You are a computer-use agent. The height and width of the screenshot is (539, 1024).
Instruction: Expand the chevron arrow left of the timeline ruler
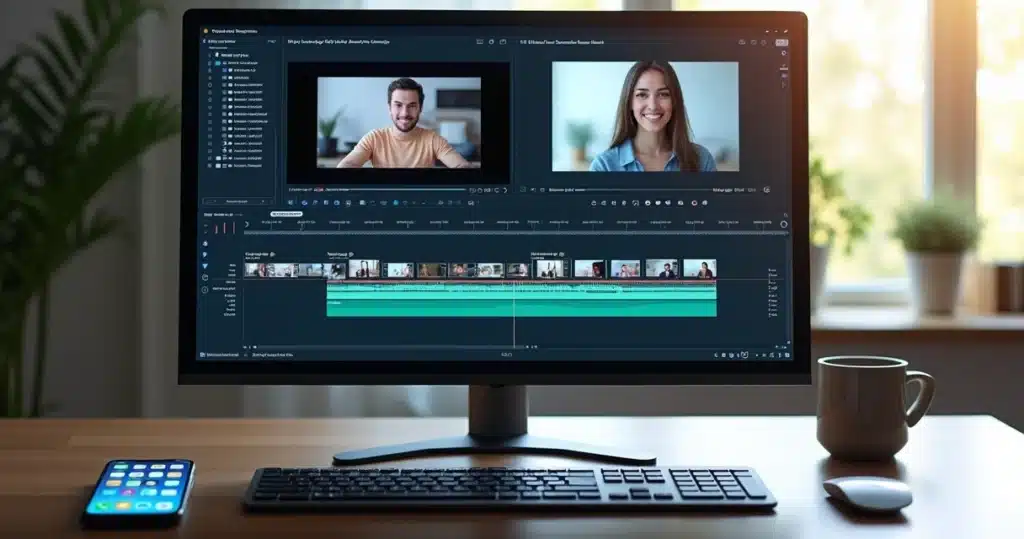[x=247, y=225]
